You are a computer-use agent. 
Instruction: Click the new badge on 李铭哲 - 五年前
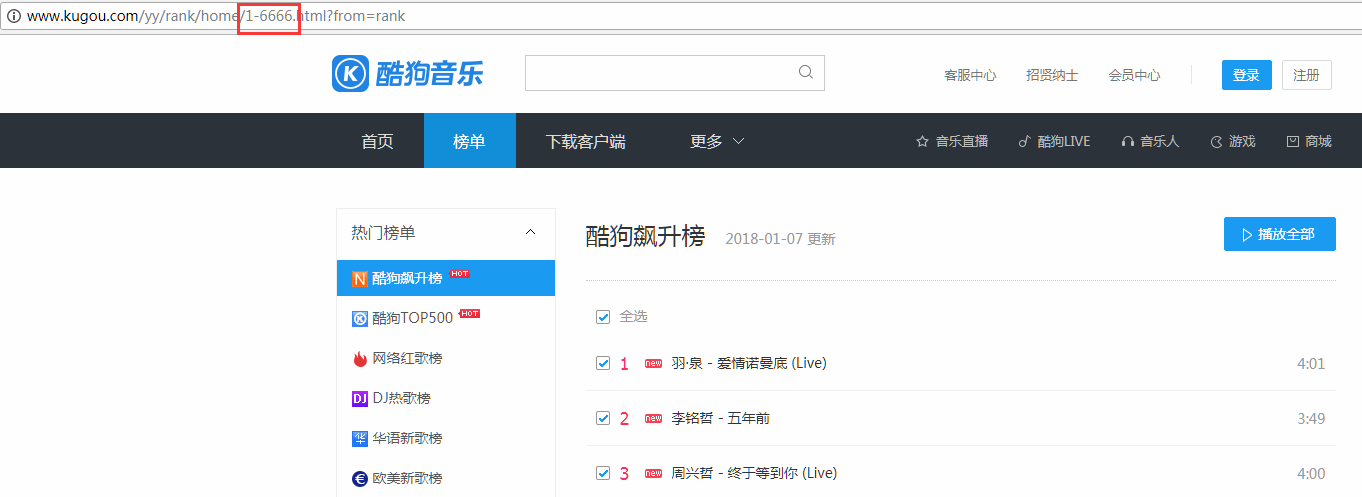[x=654, y=419]
